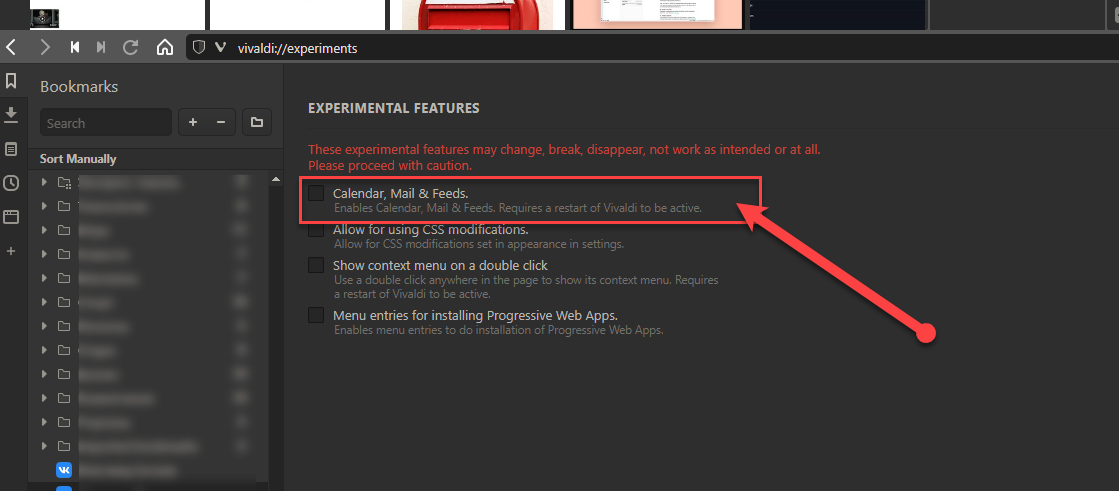This screenshot has width=1119, height=491.
Task: Click 'Enables menu entries to do installation' description
Action: point(499,330)
